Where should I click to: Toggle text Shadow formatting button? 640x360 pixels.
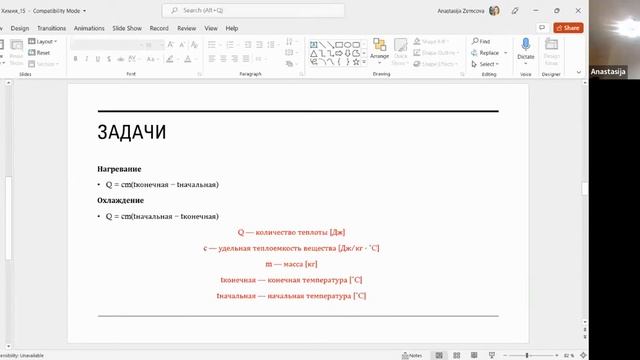point(109,59)
